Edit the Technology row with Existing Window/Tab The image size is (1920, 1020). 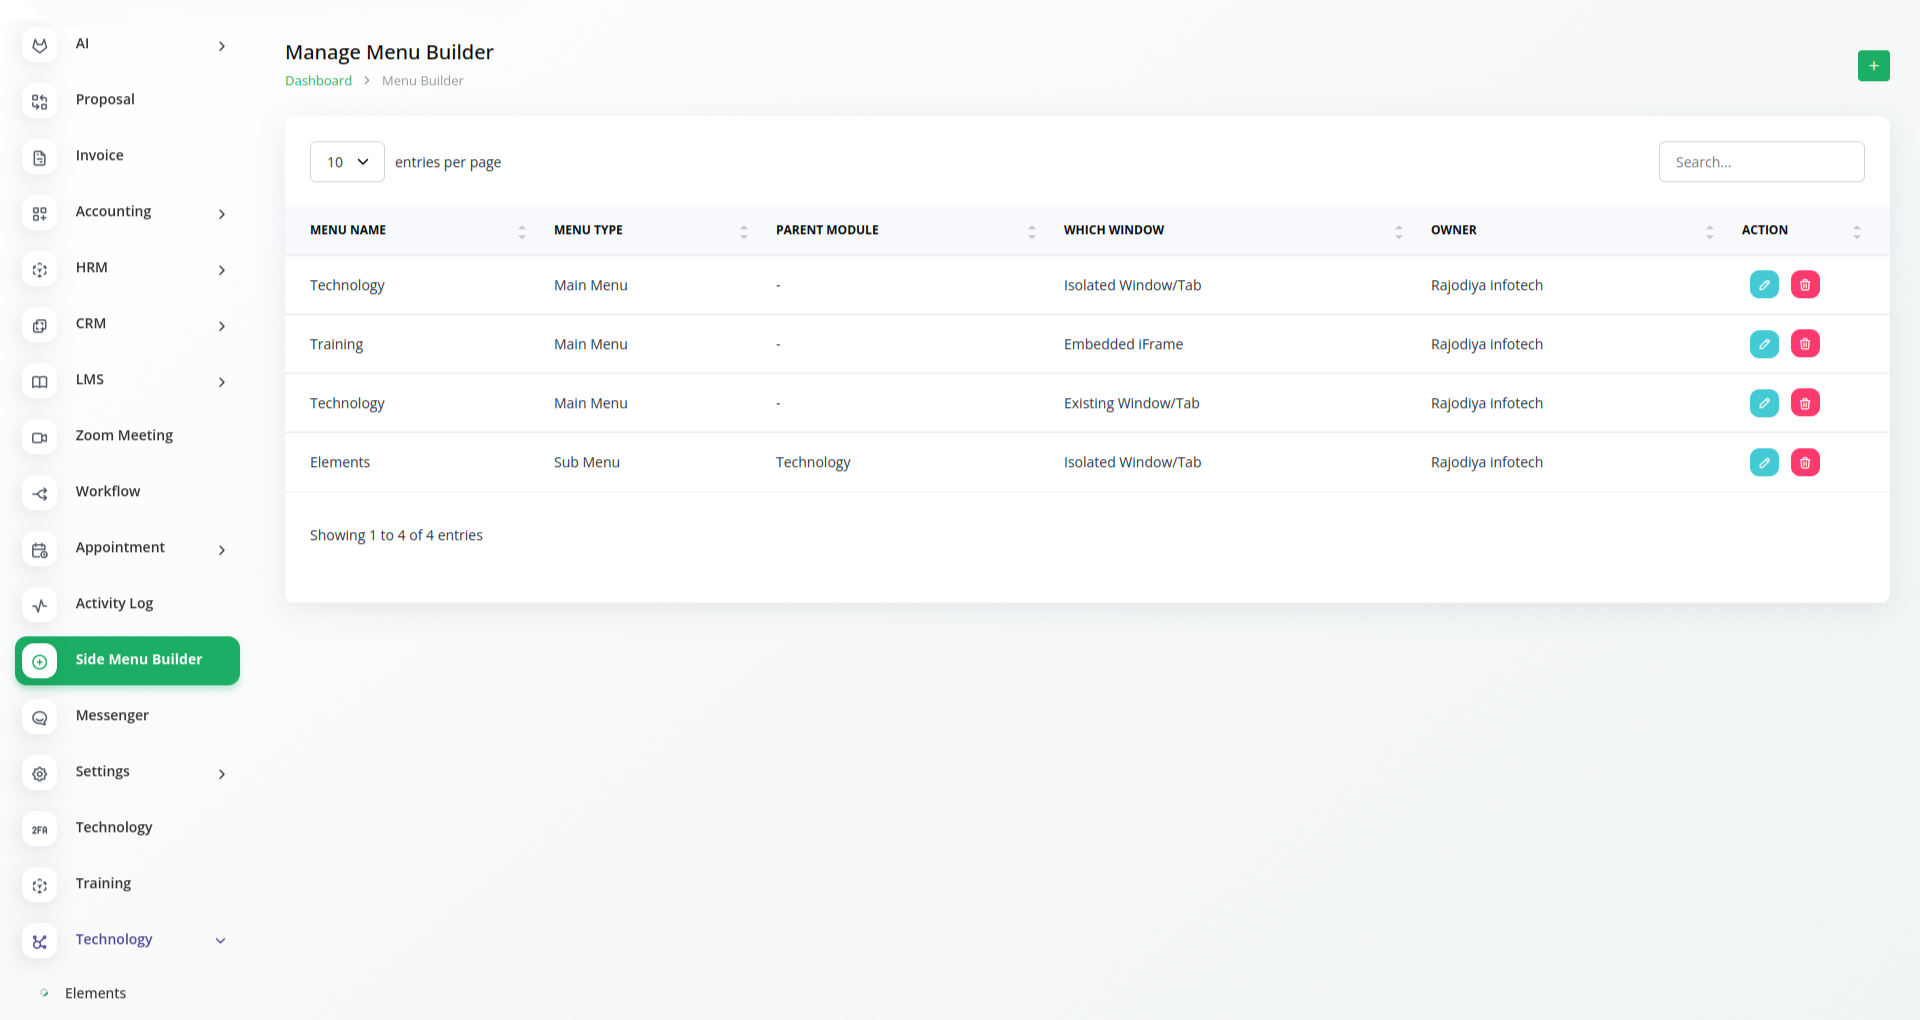click(1764, 403)
